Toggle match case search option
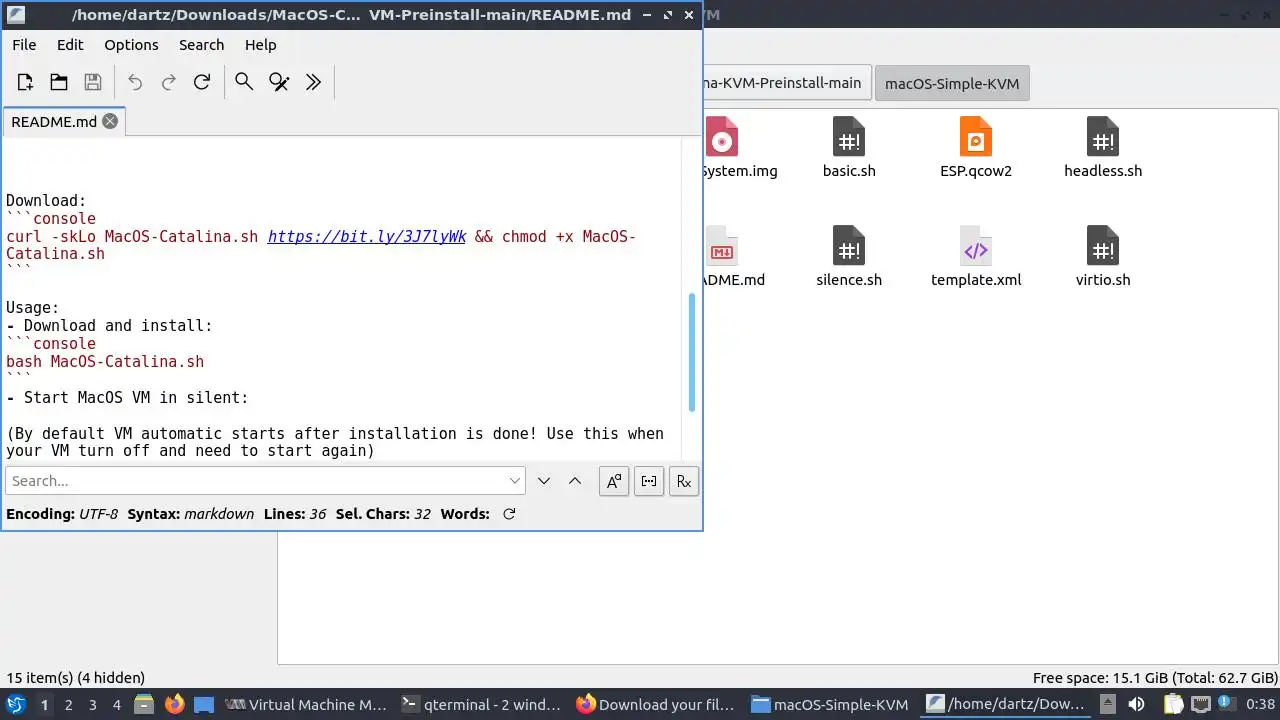This screenshot has height=720, width=1280. (x=613, y=481)
